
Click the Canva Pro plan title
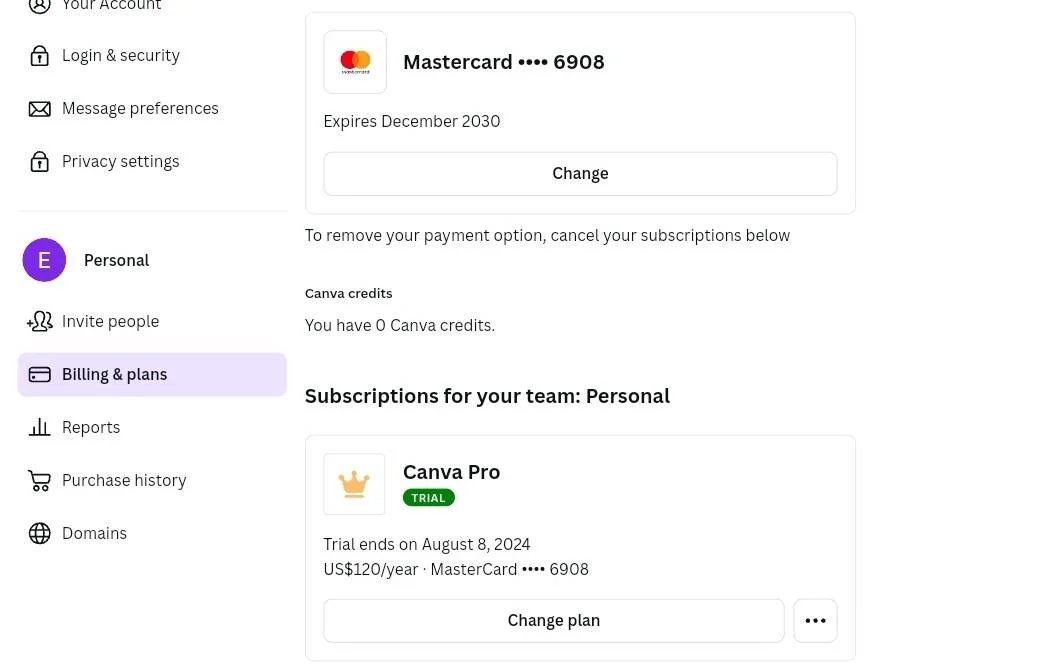pyautogui.click(x=452, y=472)
